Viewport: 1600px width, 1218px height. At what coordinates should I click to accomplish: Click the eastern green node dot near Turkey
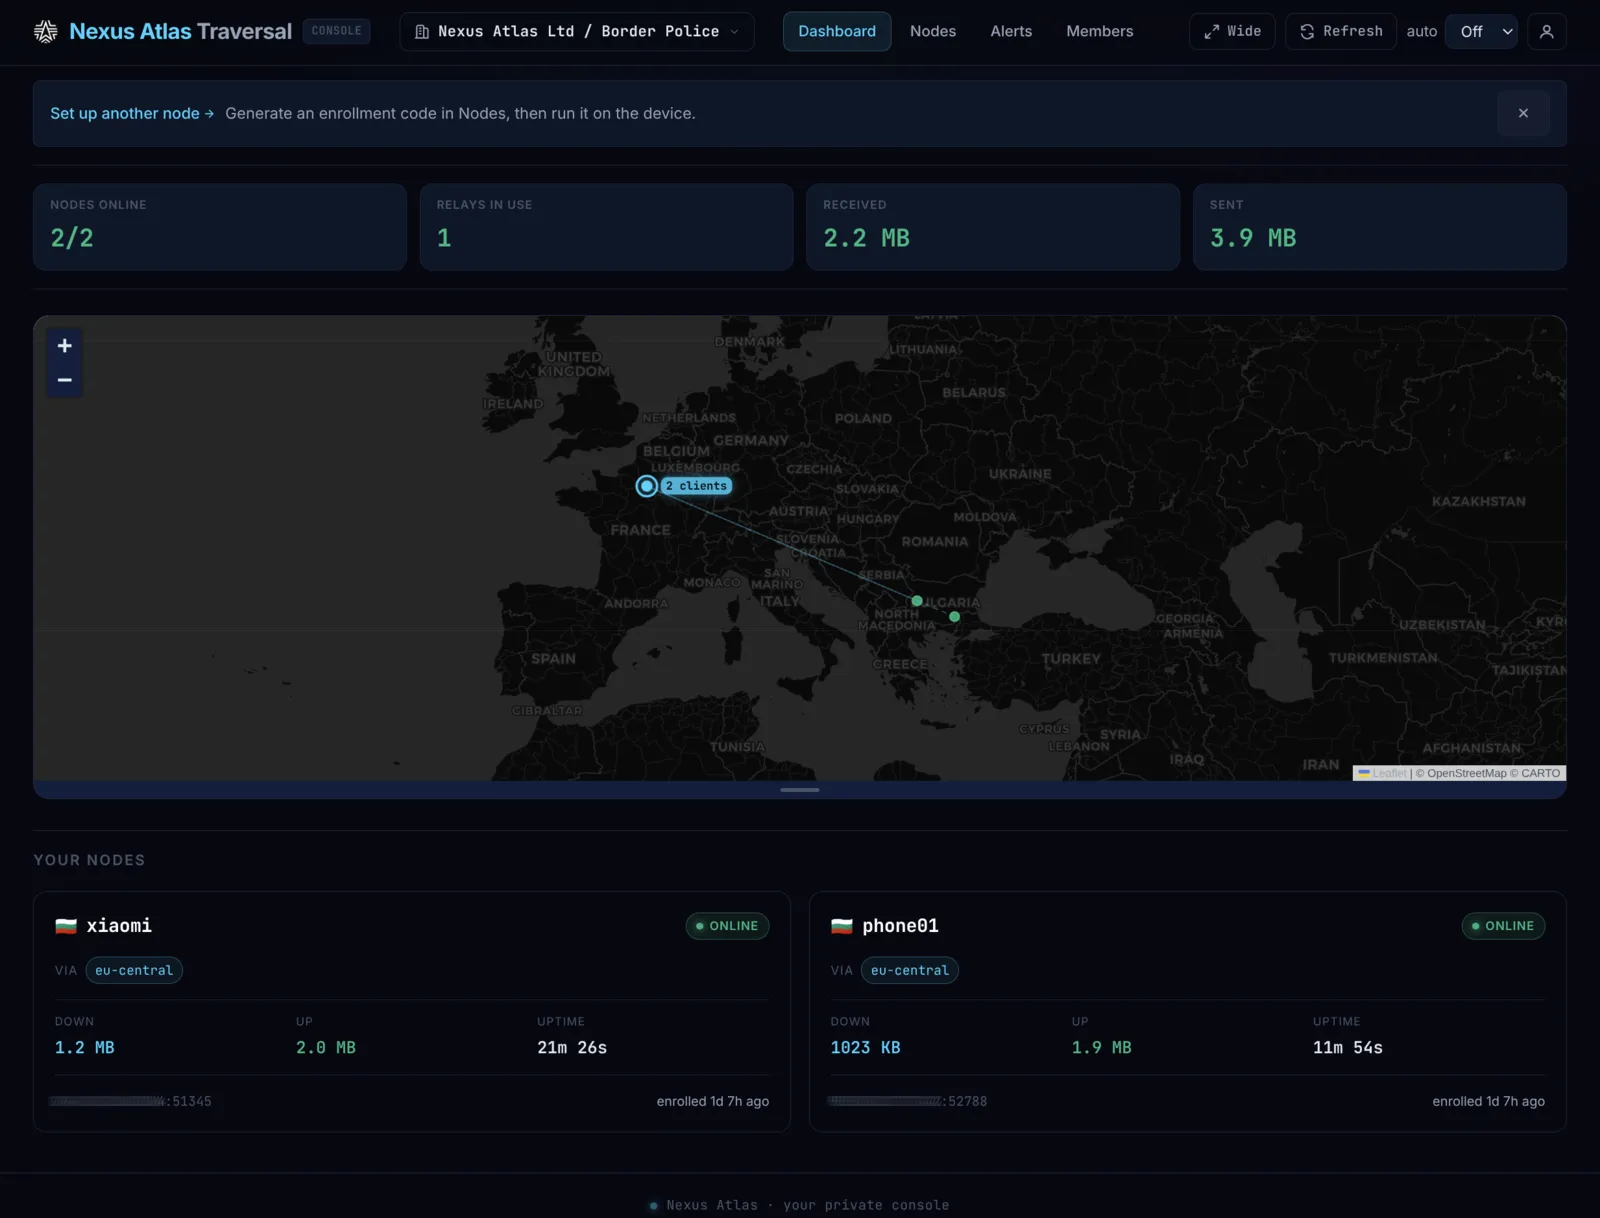(x=955, y=617)
